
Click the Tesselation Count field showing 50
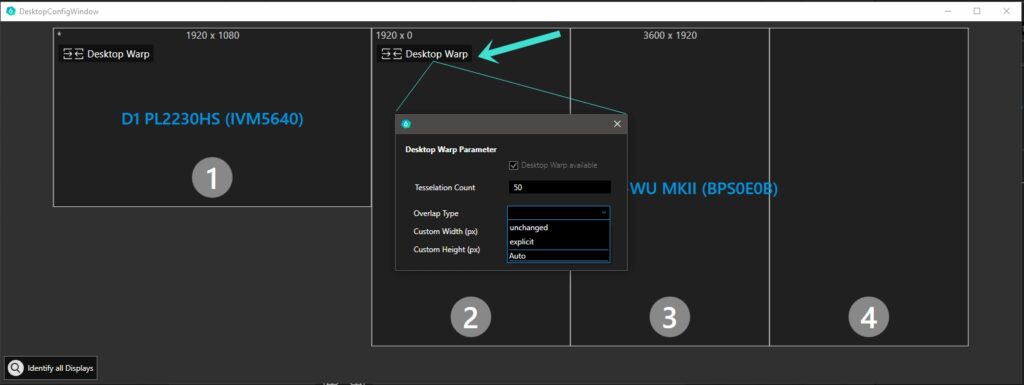point(560,187)
